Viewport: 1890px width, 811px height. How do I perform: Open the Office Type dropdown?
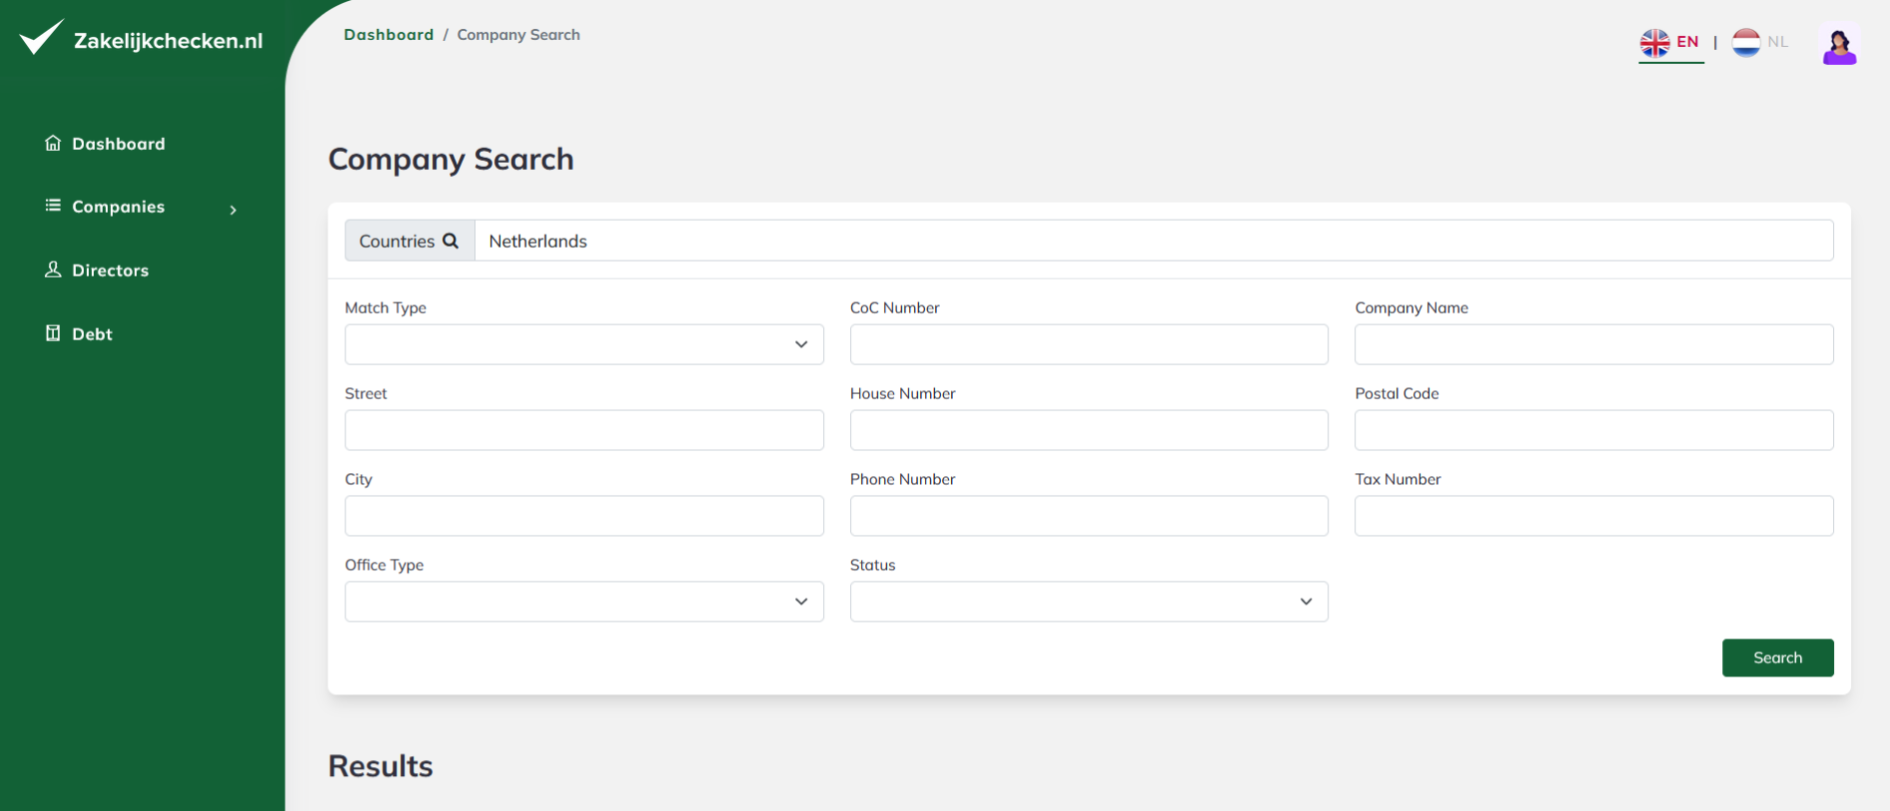[x=584, y=601]
